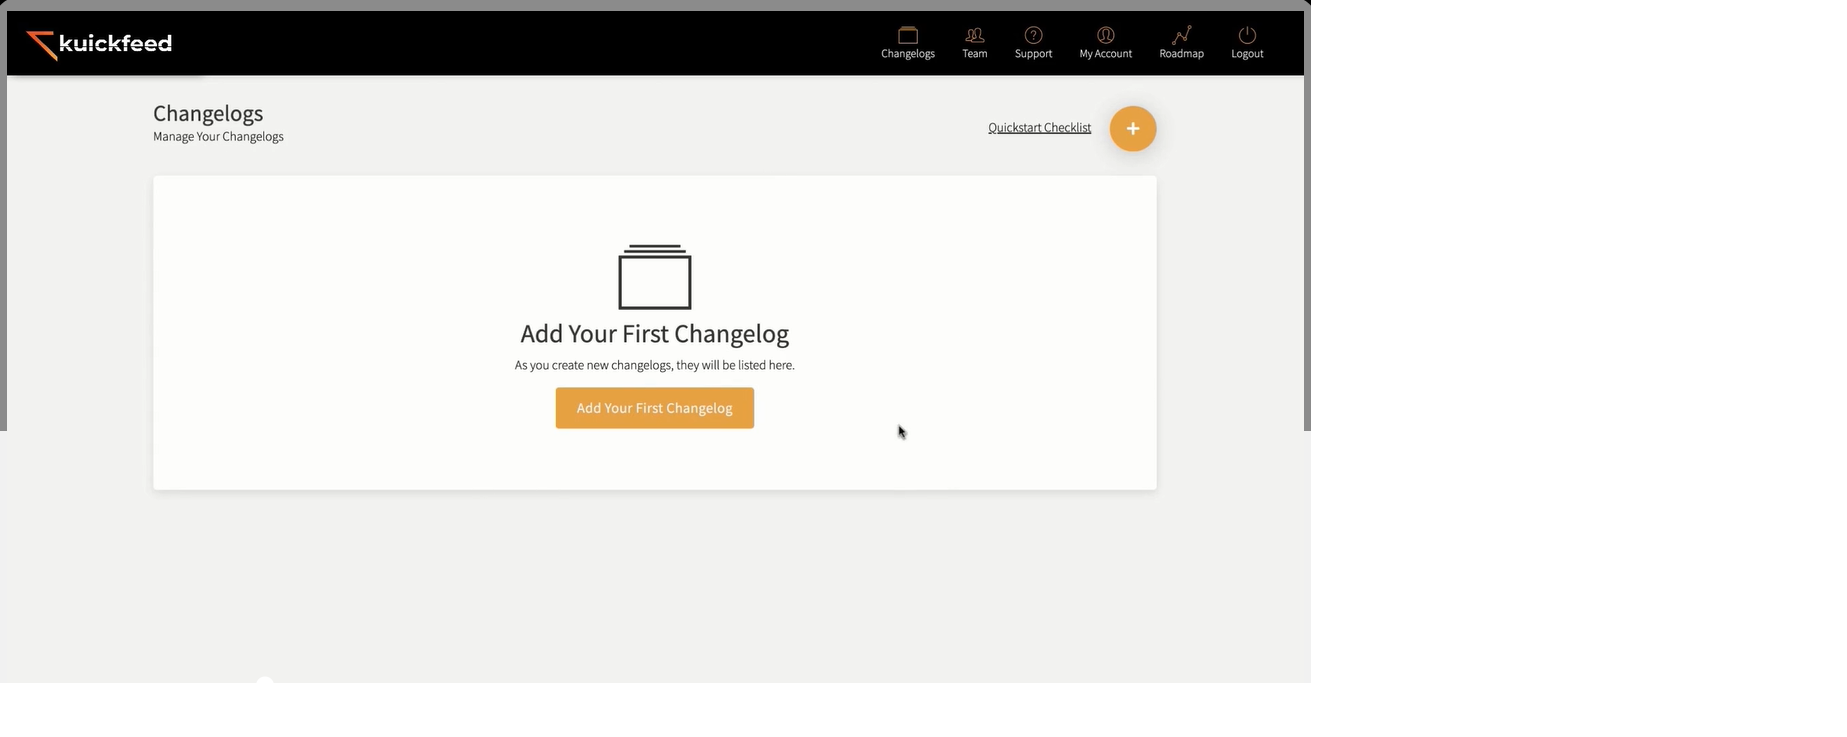Open the Quickstart Checklist link

click(1039, 128)
